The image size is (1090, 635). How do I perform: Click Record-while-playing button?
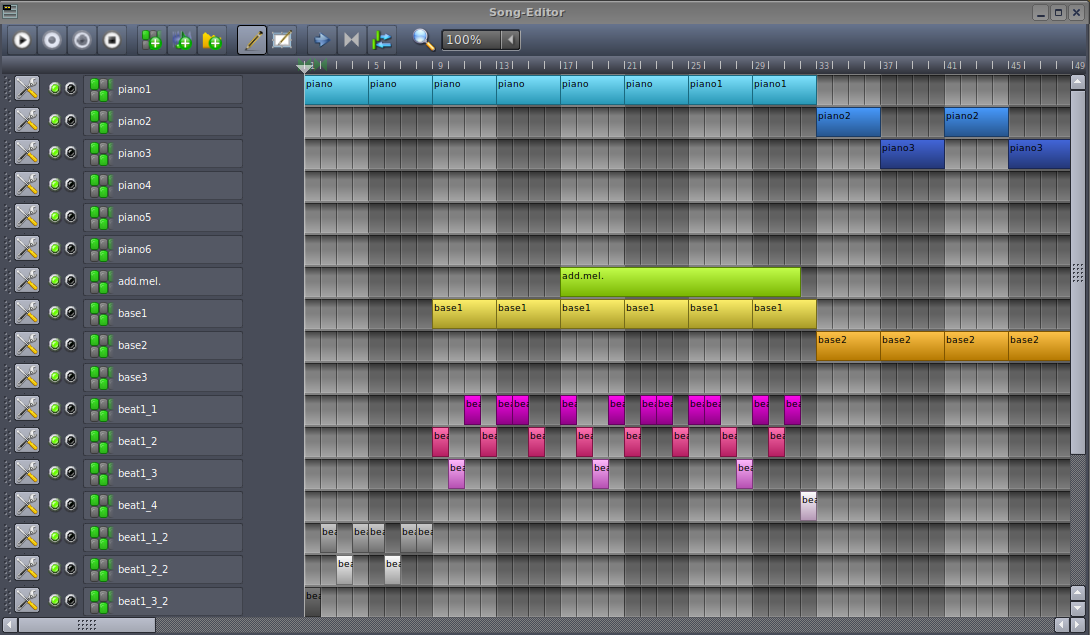82,40
